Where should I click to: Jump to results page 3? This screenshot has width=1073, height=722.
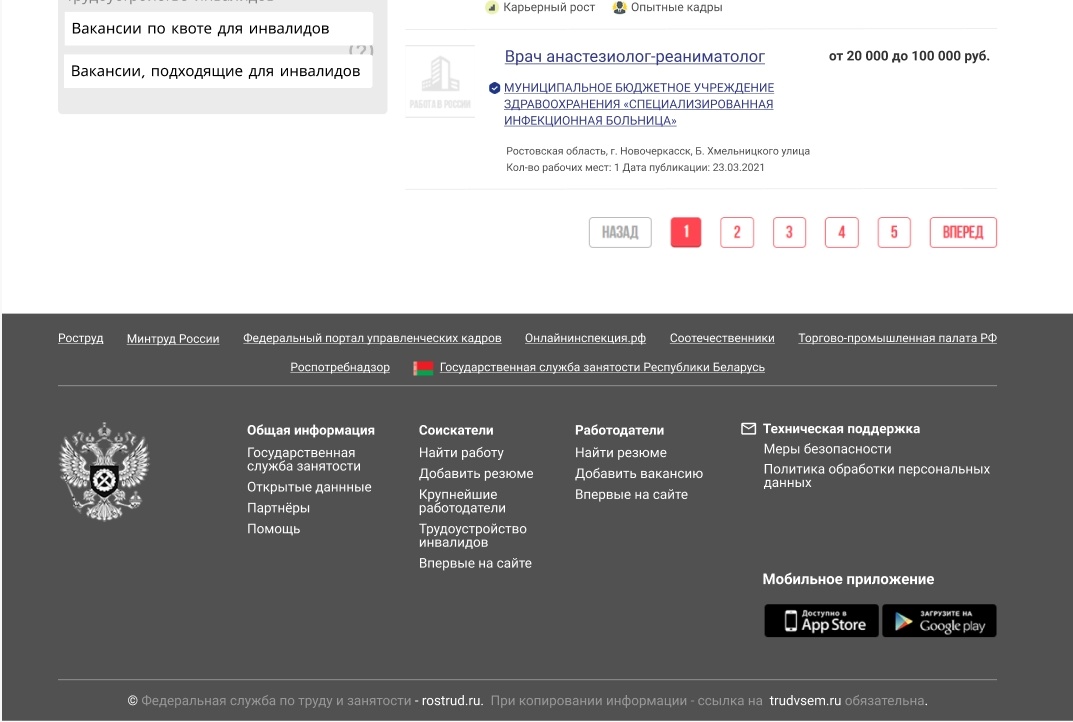coord(789,232)
